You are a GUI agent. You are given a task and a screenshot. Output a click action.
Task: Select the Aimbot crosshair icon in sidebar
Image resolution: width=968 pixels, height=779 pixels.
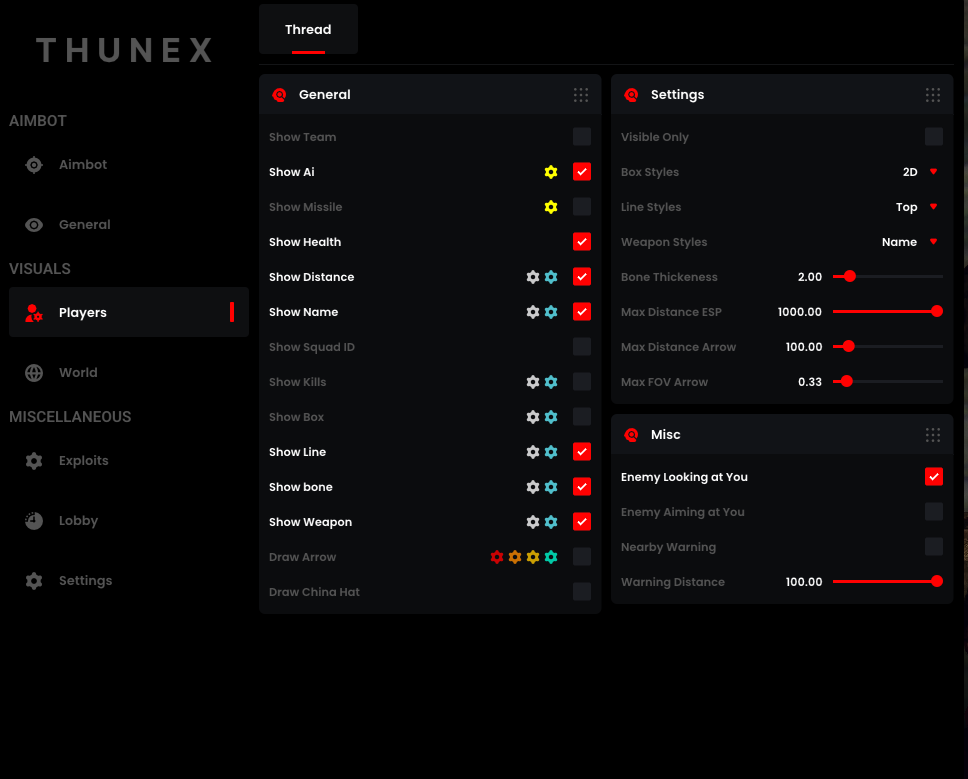point(33,164)
